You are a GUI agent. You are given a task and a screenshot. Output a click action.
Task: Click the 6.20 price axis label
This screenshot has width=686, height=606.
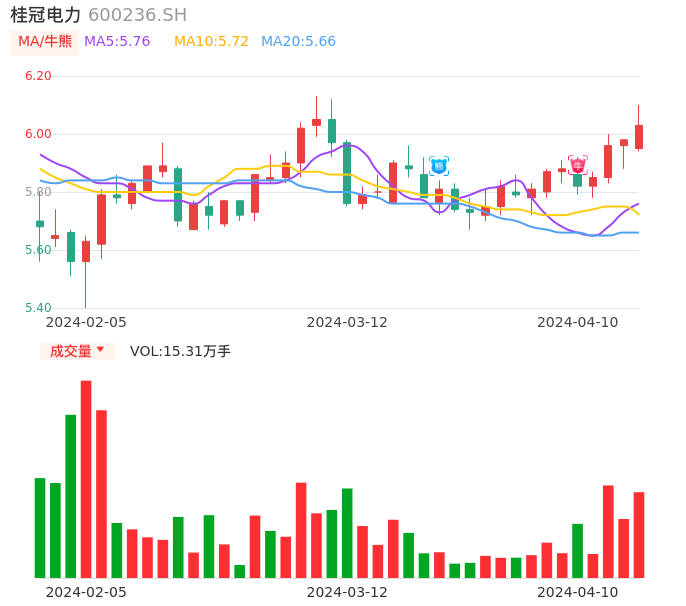coord(38,76)
